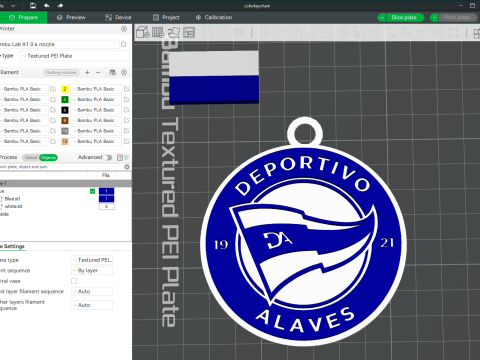Image resolution: width=480 pixels, height=360 pixels.
Task: Edit preset of filament 10
Action: [126, 131]
